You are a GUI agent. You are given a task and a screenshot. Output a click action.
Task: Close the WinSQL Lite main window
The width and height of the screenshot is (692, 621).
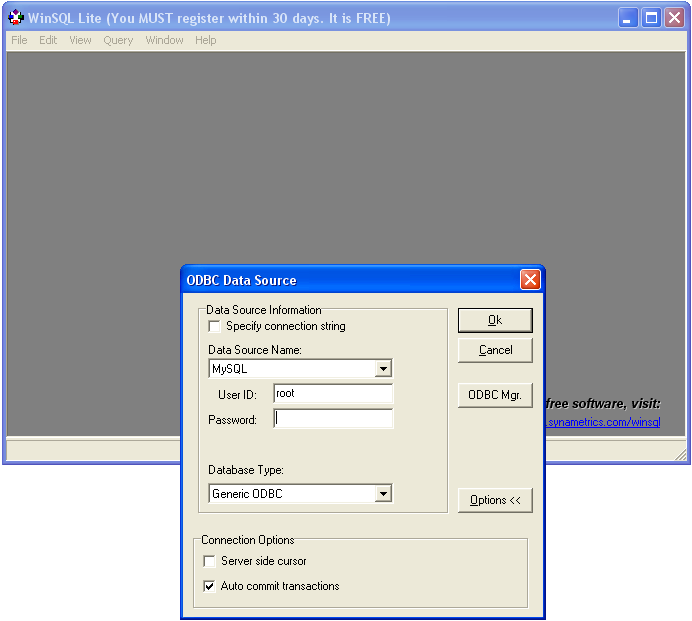(x=675, y=18)
